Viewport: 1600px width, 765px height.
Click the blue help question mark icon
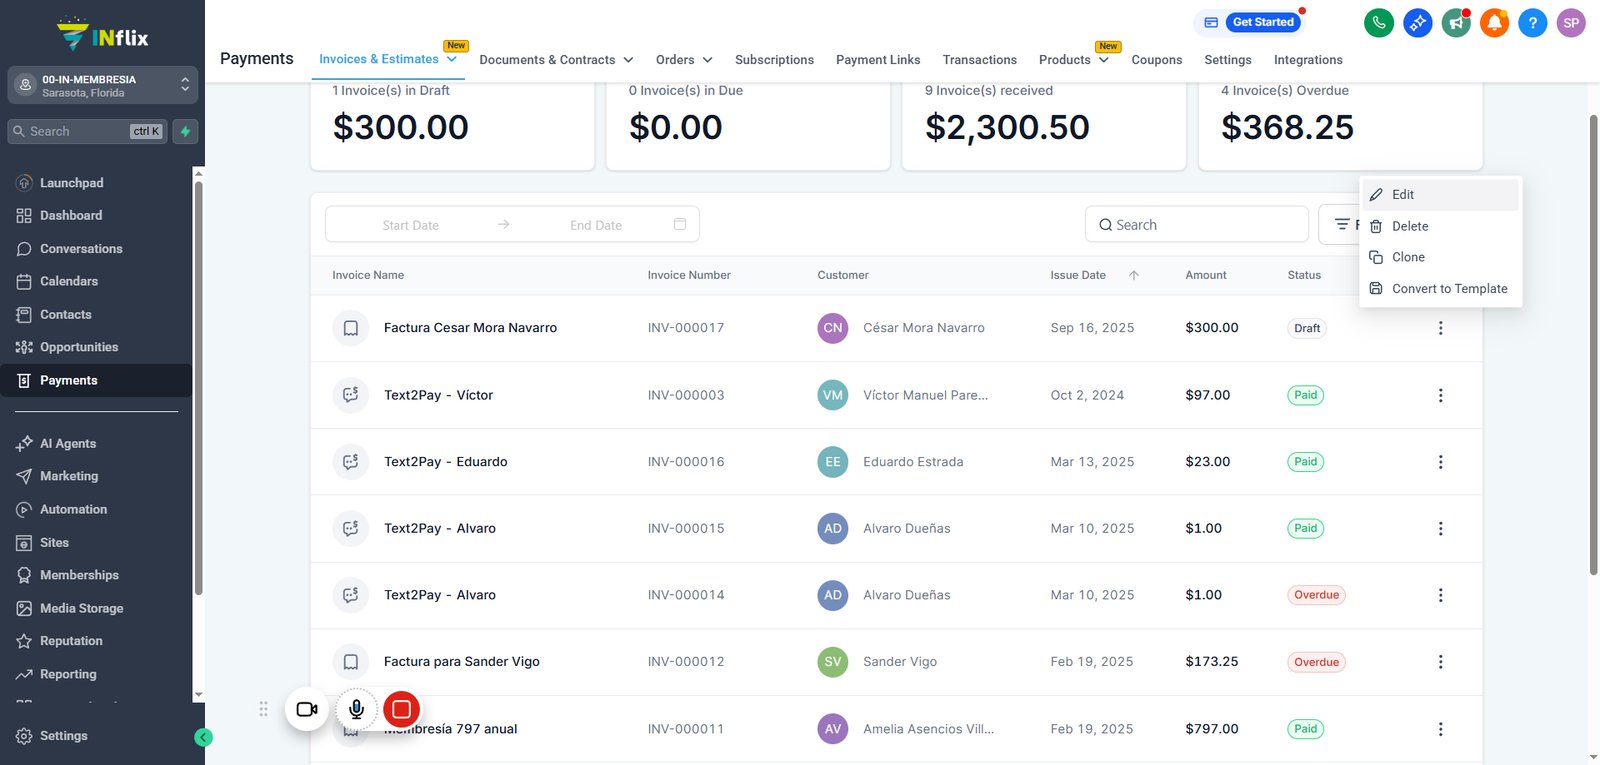1532,22
